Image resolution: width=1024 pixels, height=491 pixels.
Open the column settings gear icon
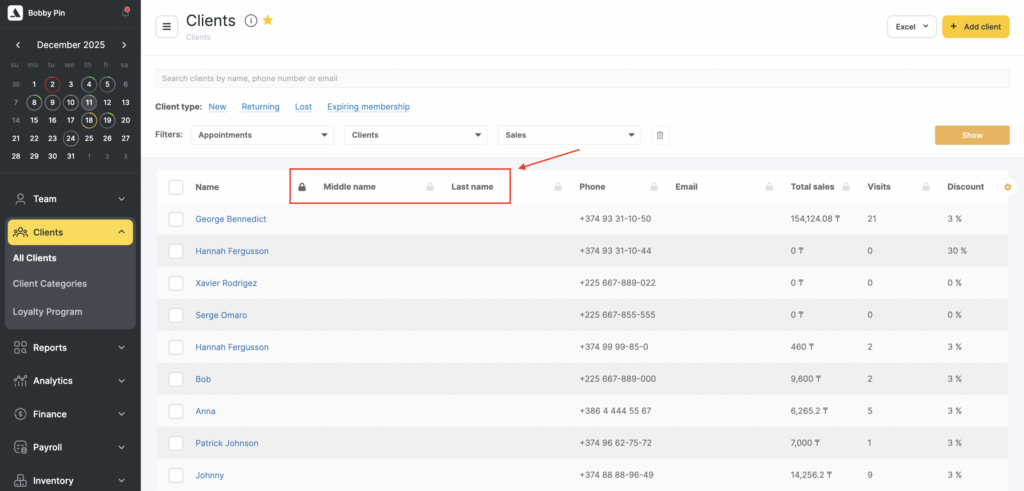tap(1007, 187)
